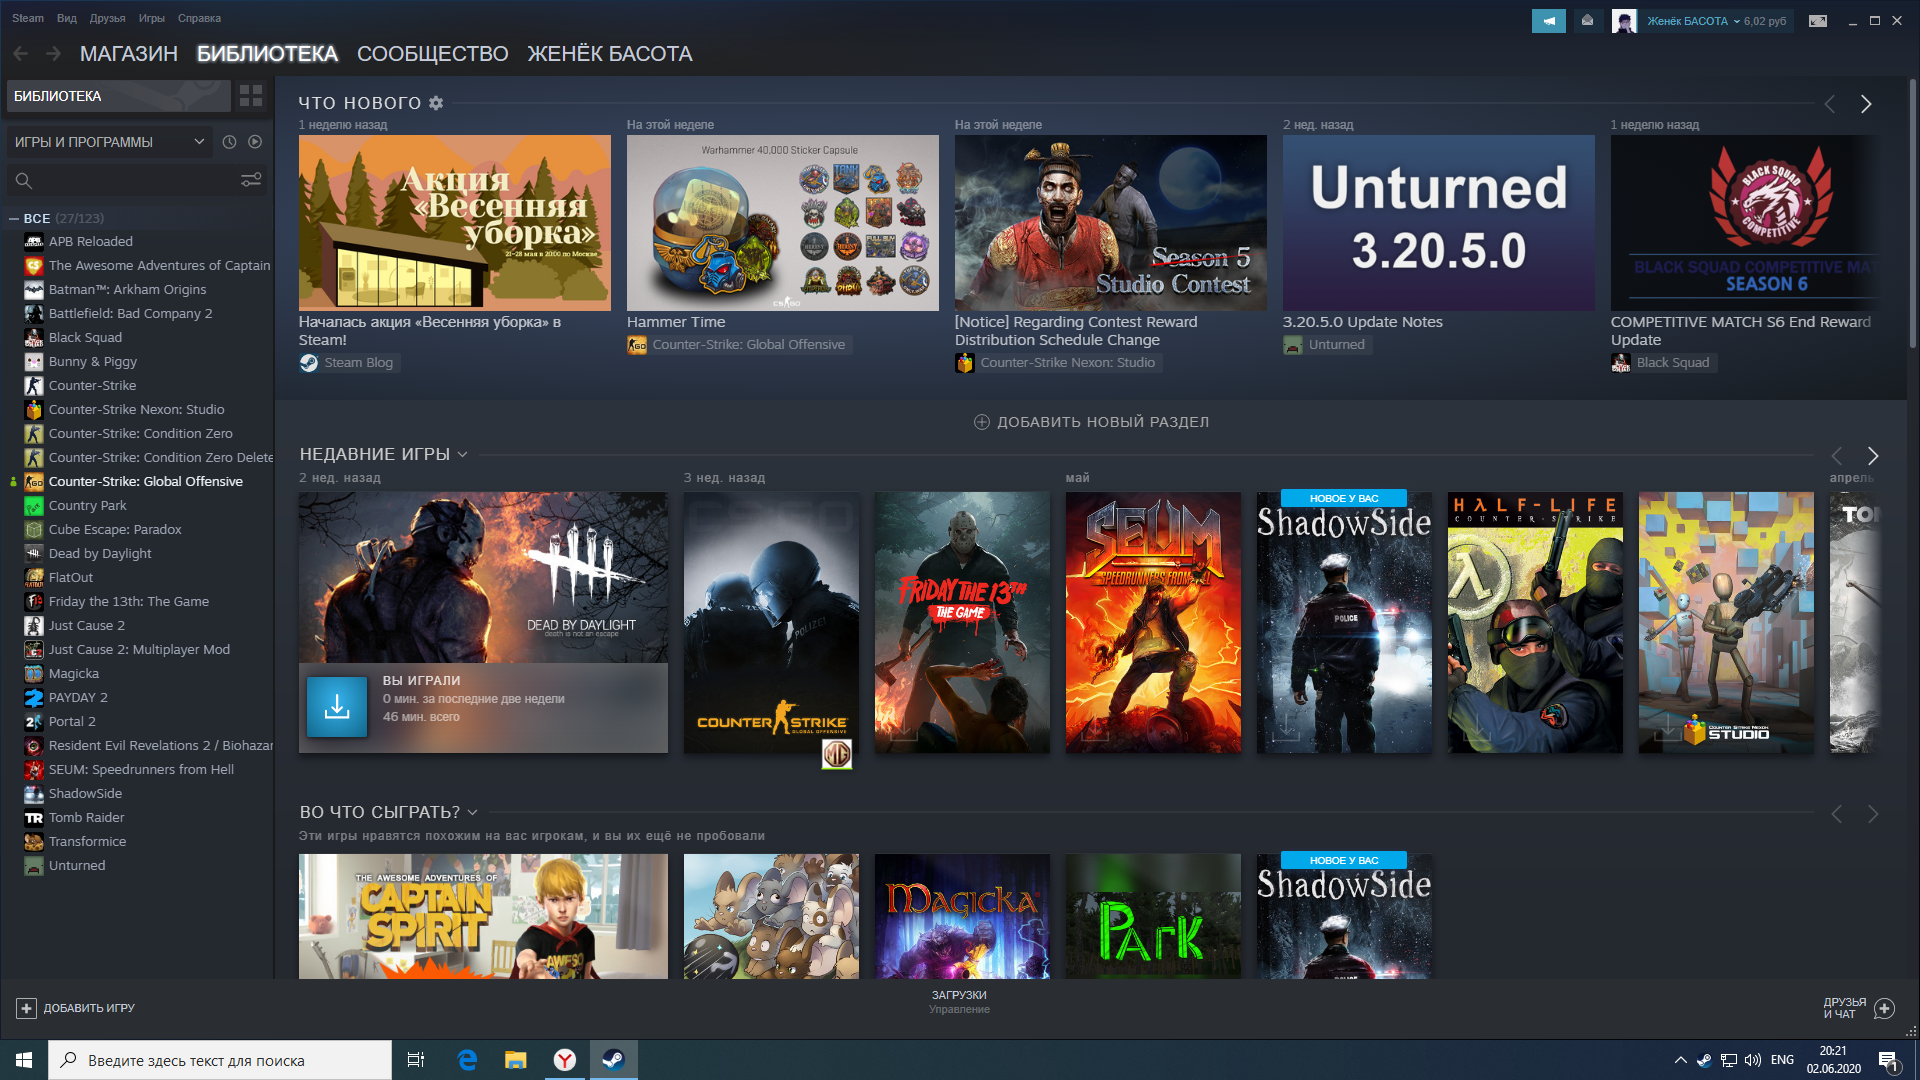Open the Steam menu

click(28, 18)
